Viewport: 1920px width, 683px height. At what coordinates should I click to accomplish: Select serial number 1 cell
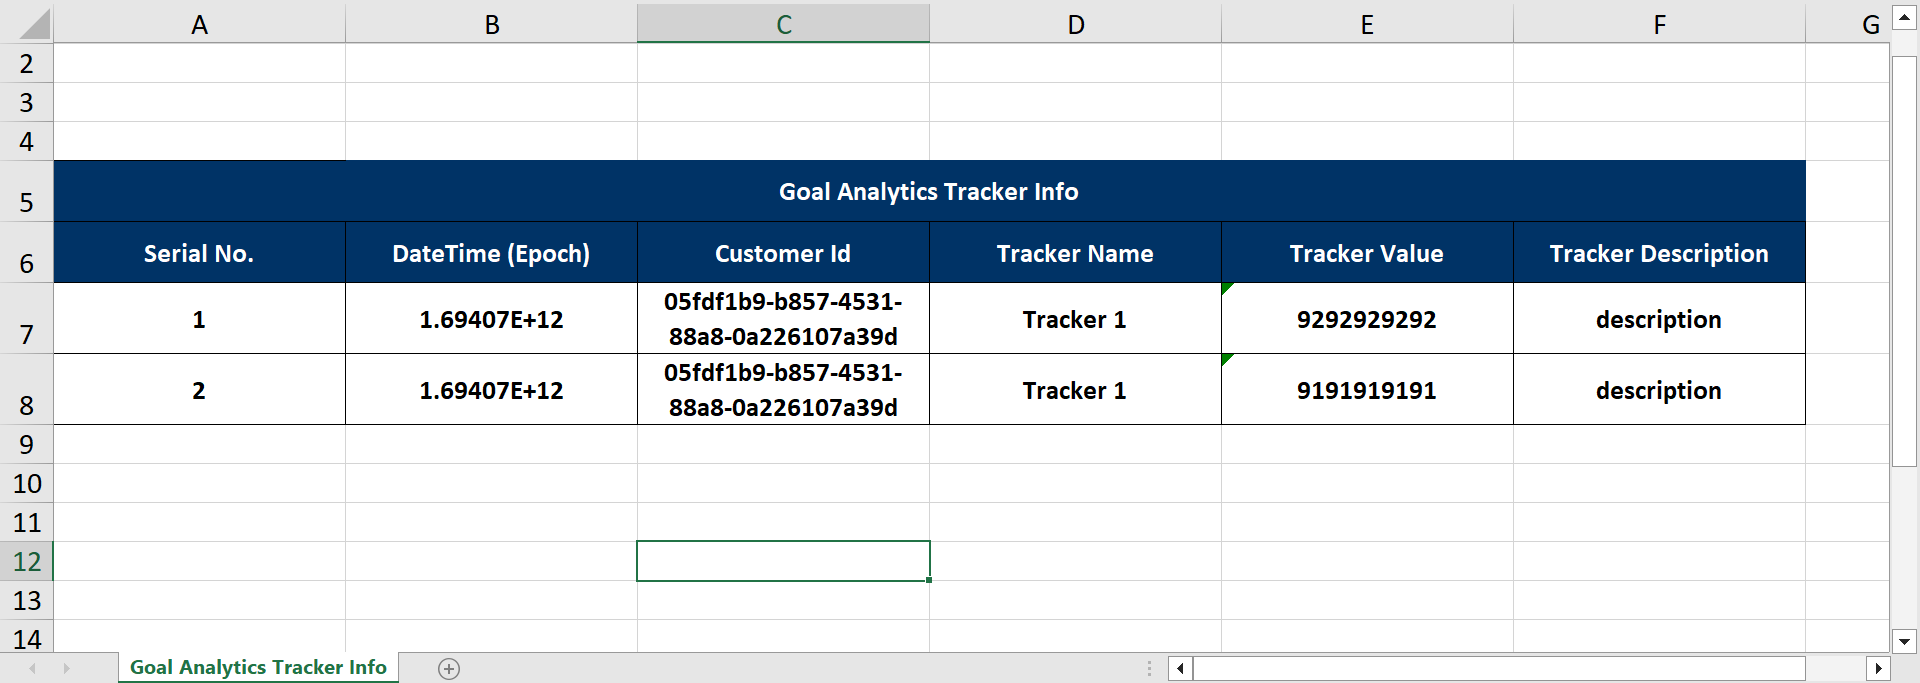tap(199, 319)
